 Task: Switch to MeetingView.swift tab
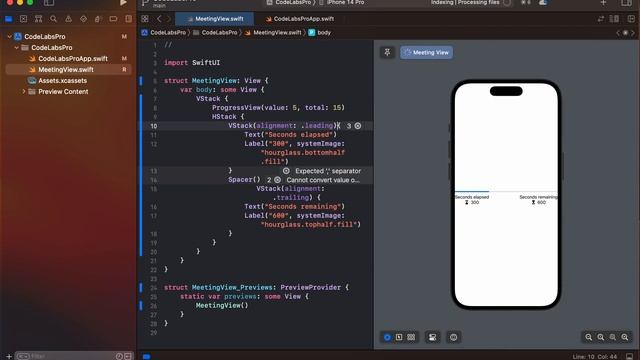[x=215, y=19]
